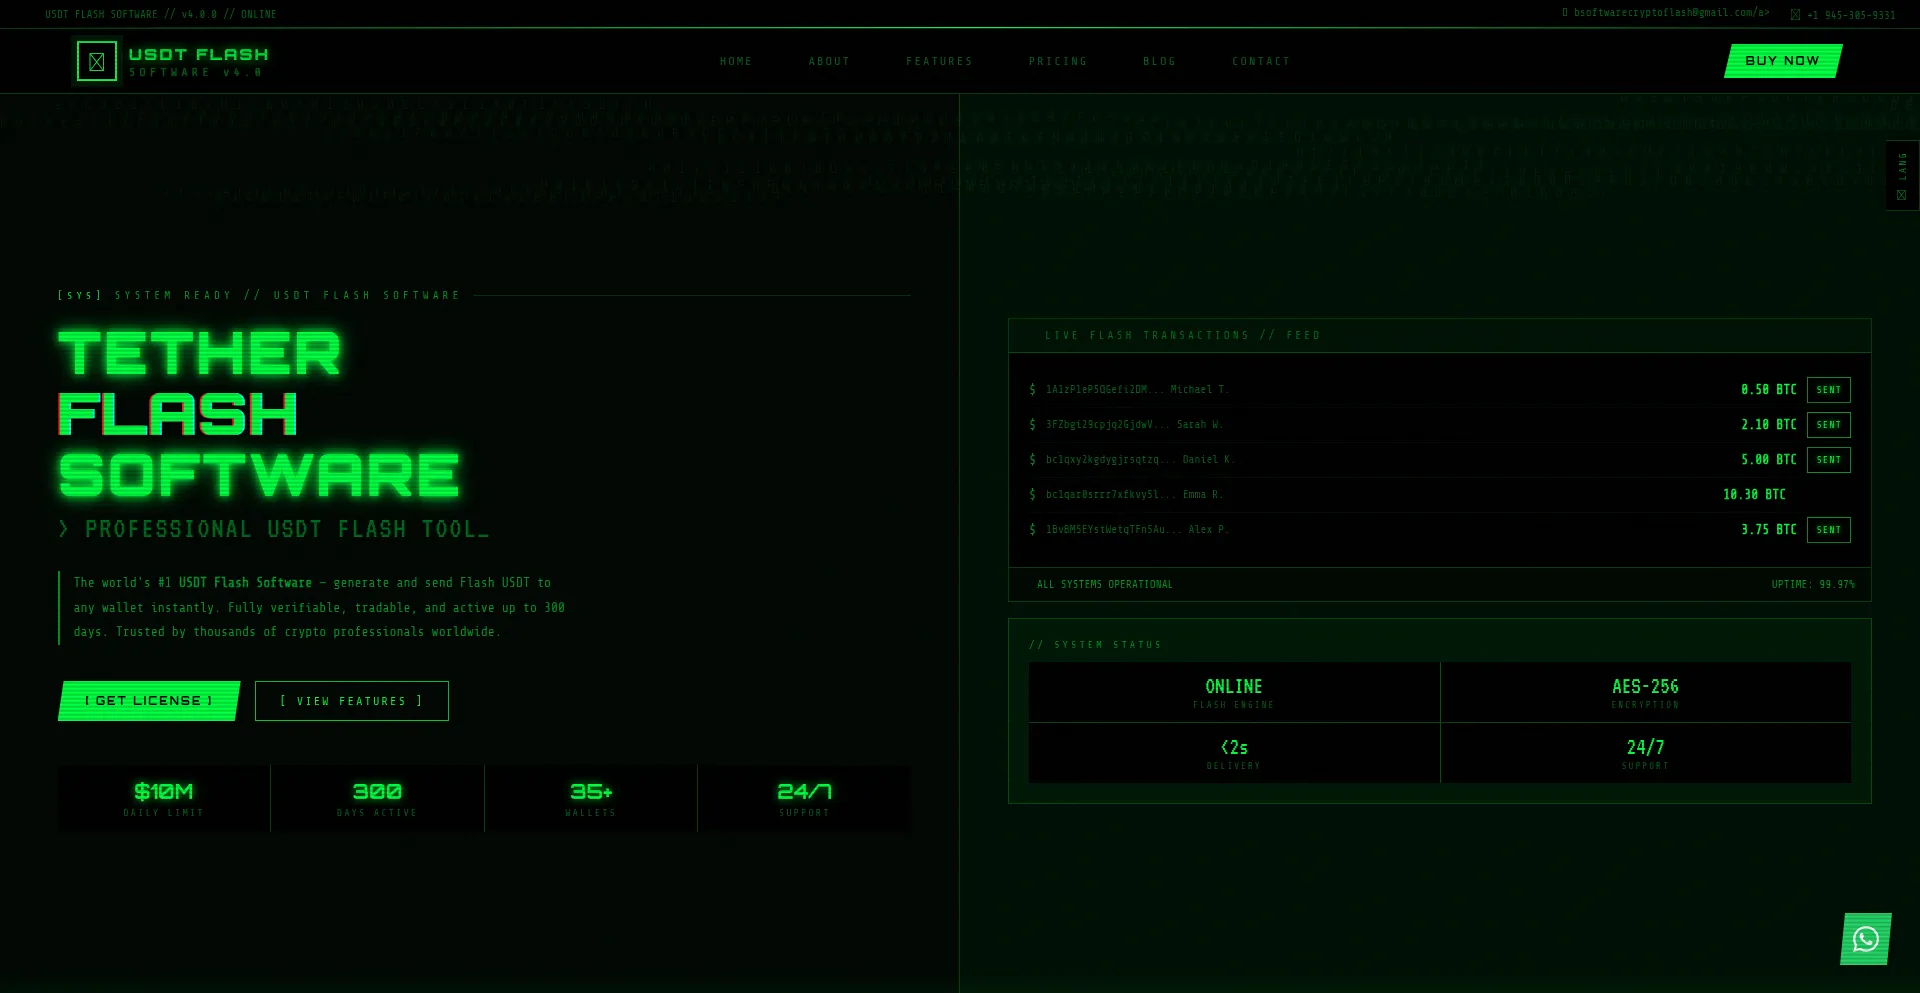Click the address 3FZbgi29cpjq2GjdwV... Sarah W.

coord(1134,424)
